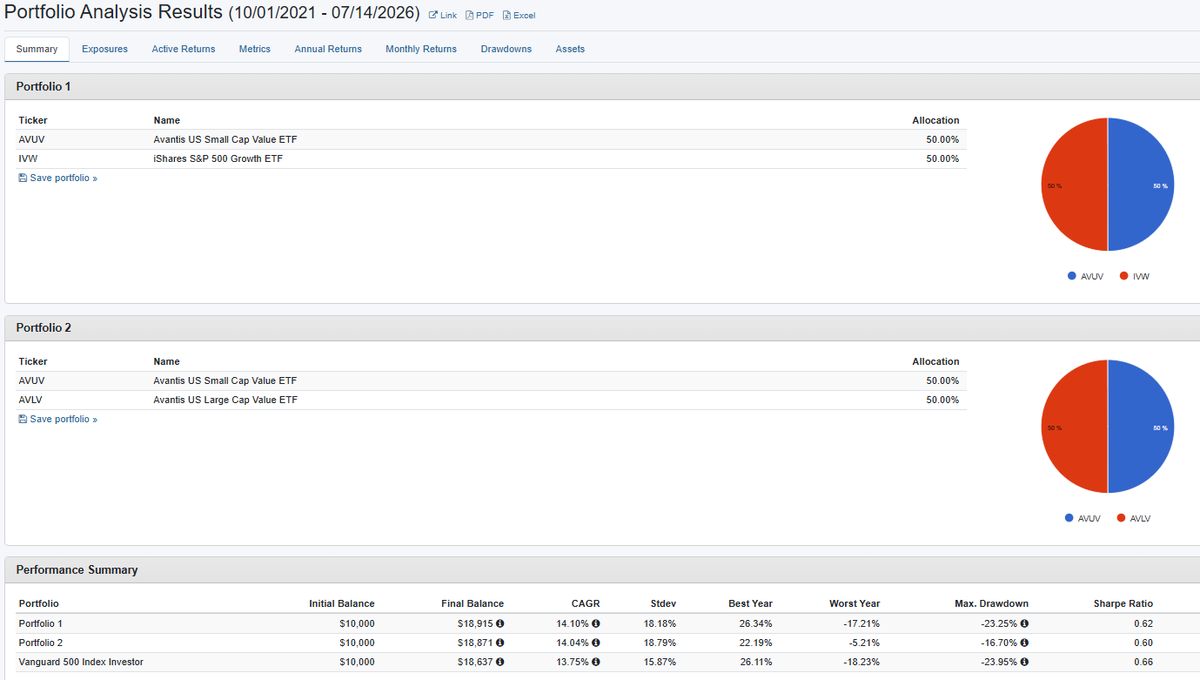Screen dimensions: 1200x680
Task: Switch to the Drawdowns tab
Action: point(506,49)
